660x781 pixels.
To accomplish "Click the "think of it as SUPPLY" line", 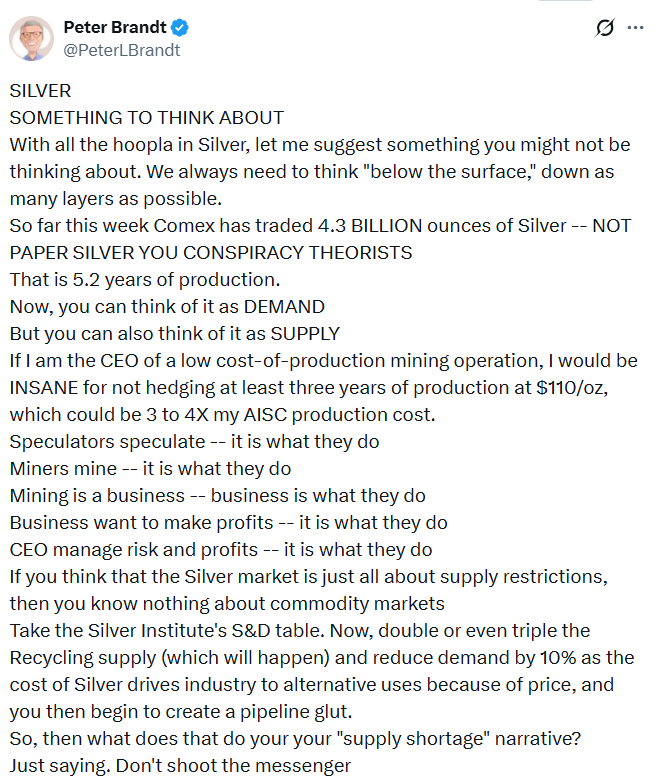I will click(175, 333).
